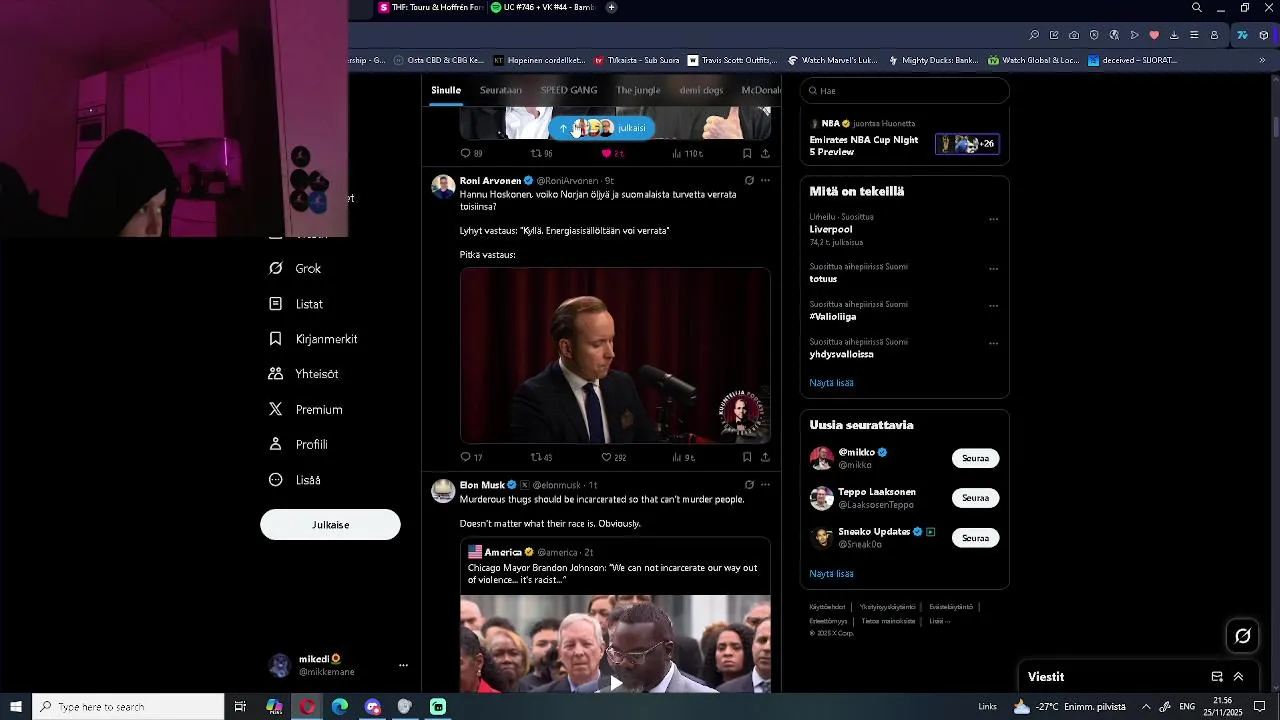Follow Sneako Updates

click(x=975, y=538)
